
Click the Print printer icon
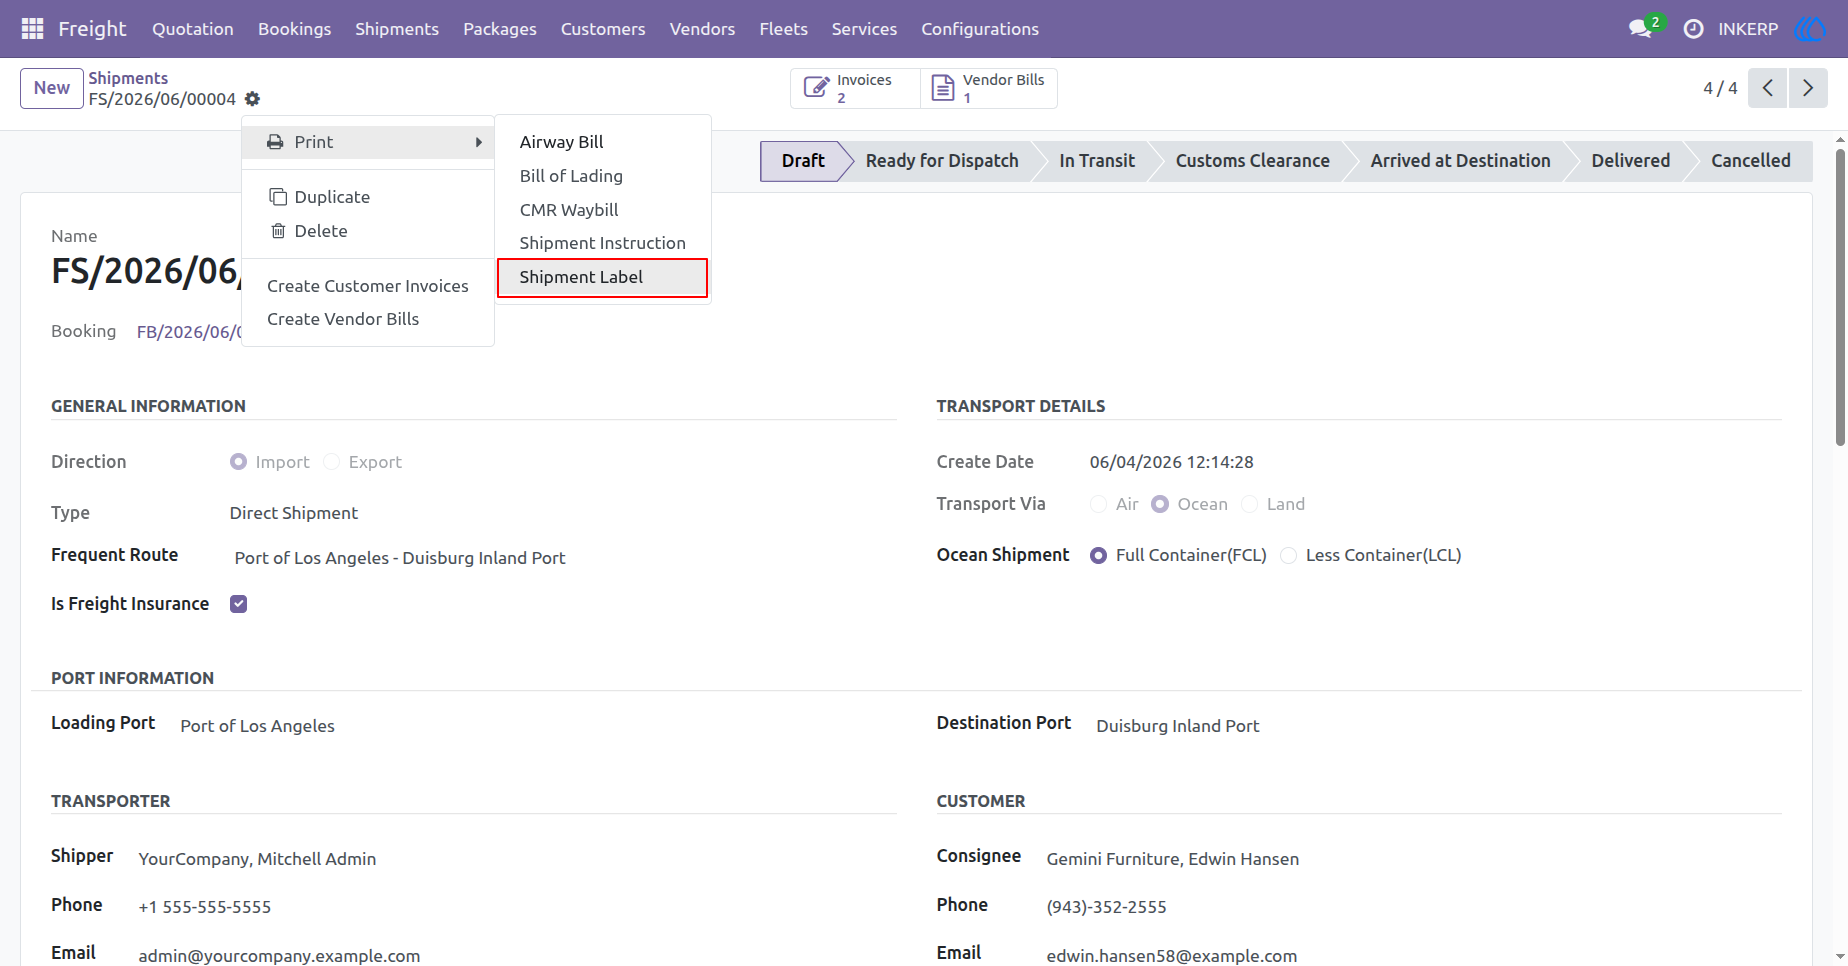pos(275,142)
